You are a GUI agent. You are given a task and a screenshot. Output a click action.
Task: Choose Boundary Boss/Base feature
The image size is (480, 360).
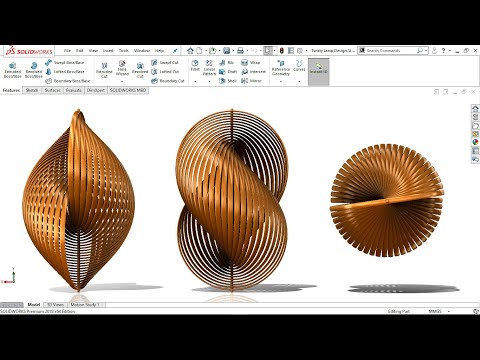(x=68, y=81)
